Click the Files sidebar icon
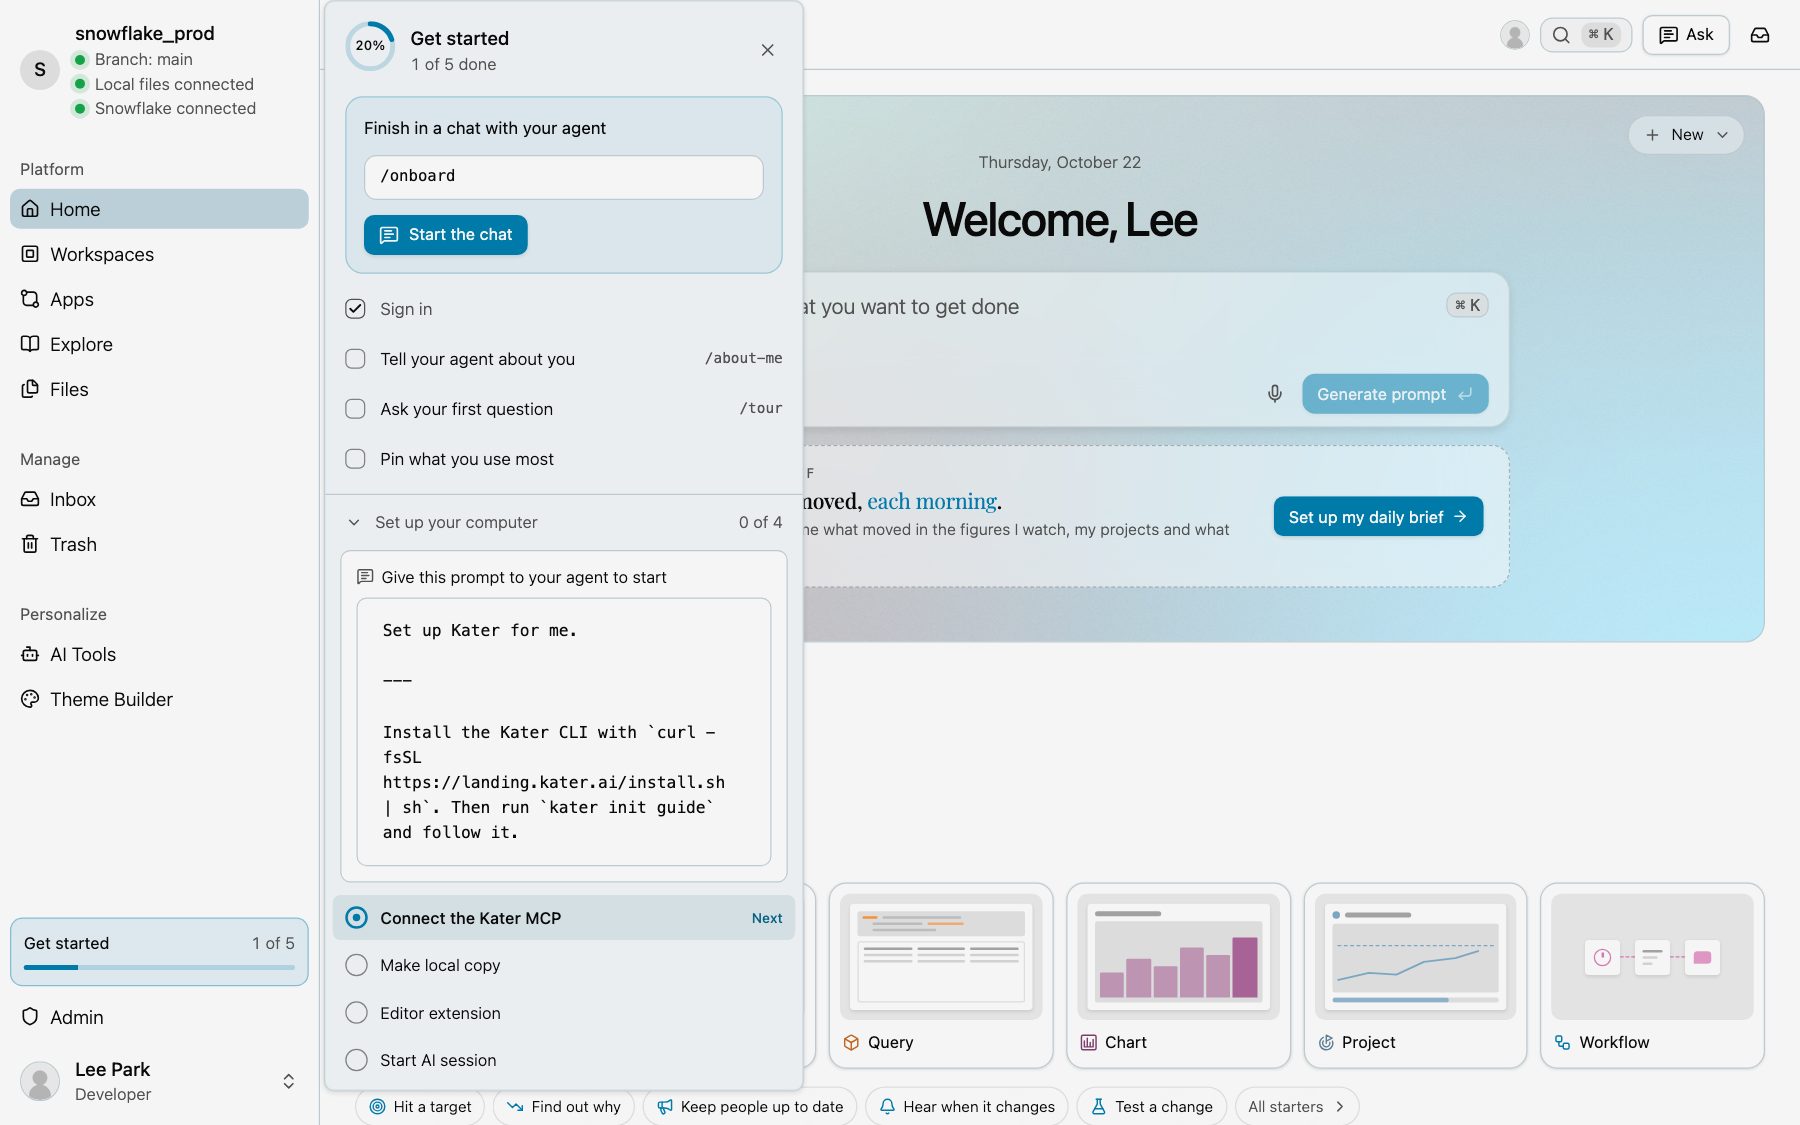This screenshot has width=1800, height=1125. tap(30, 389)
